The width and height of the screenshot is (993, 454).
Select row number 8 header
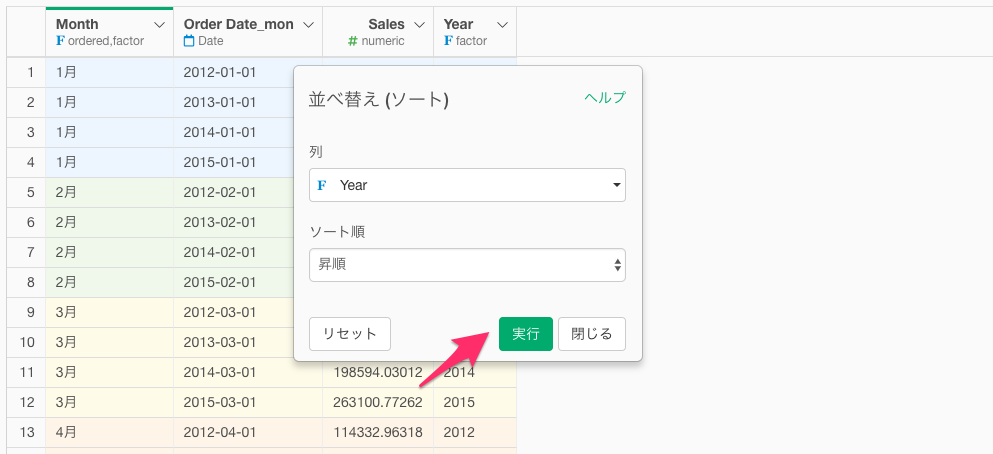(26, 282)
